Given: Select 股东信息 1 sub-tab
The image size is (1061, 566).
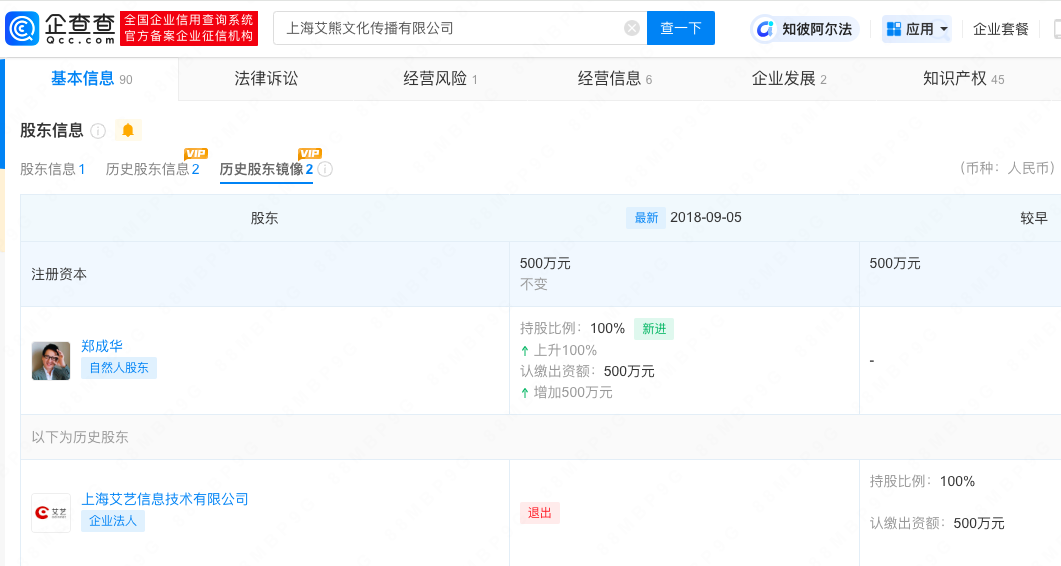Looking at the screenshot, I should (x=53, y=169).
